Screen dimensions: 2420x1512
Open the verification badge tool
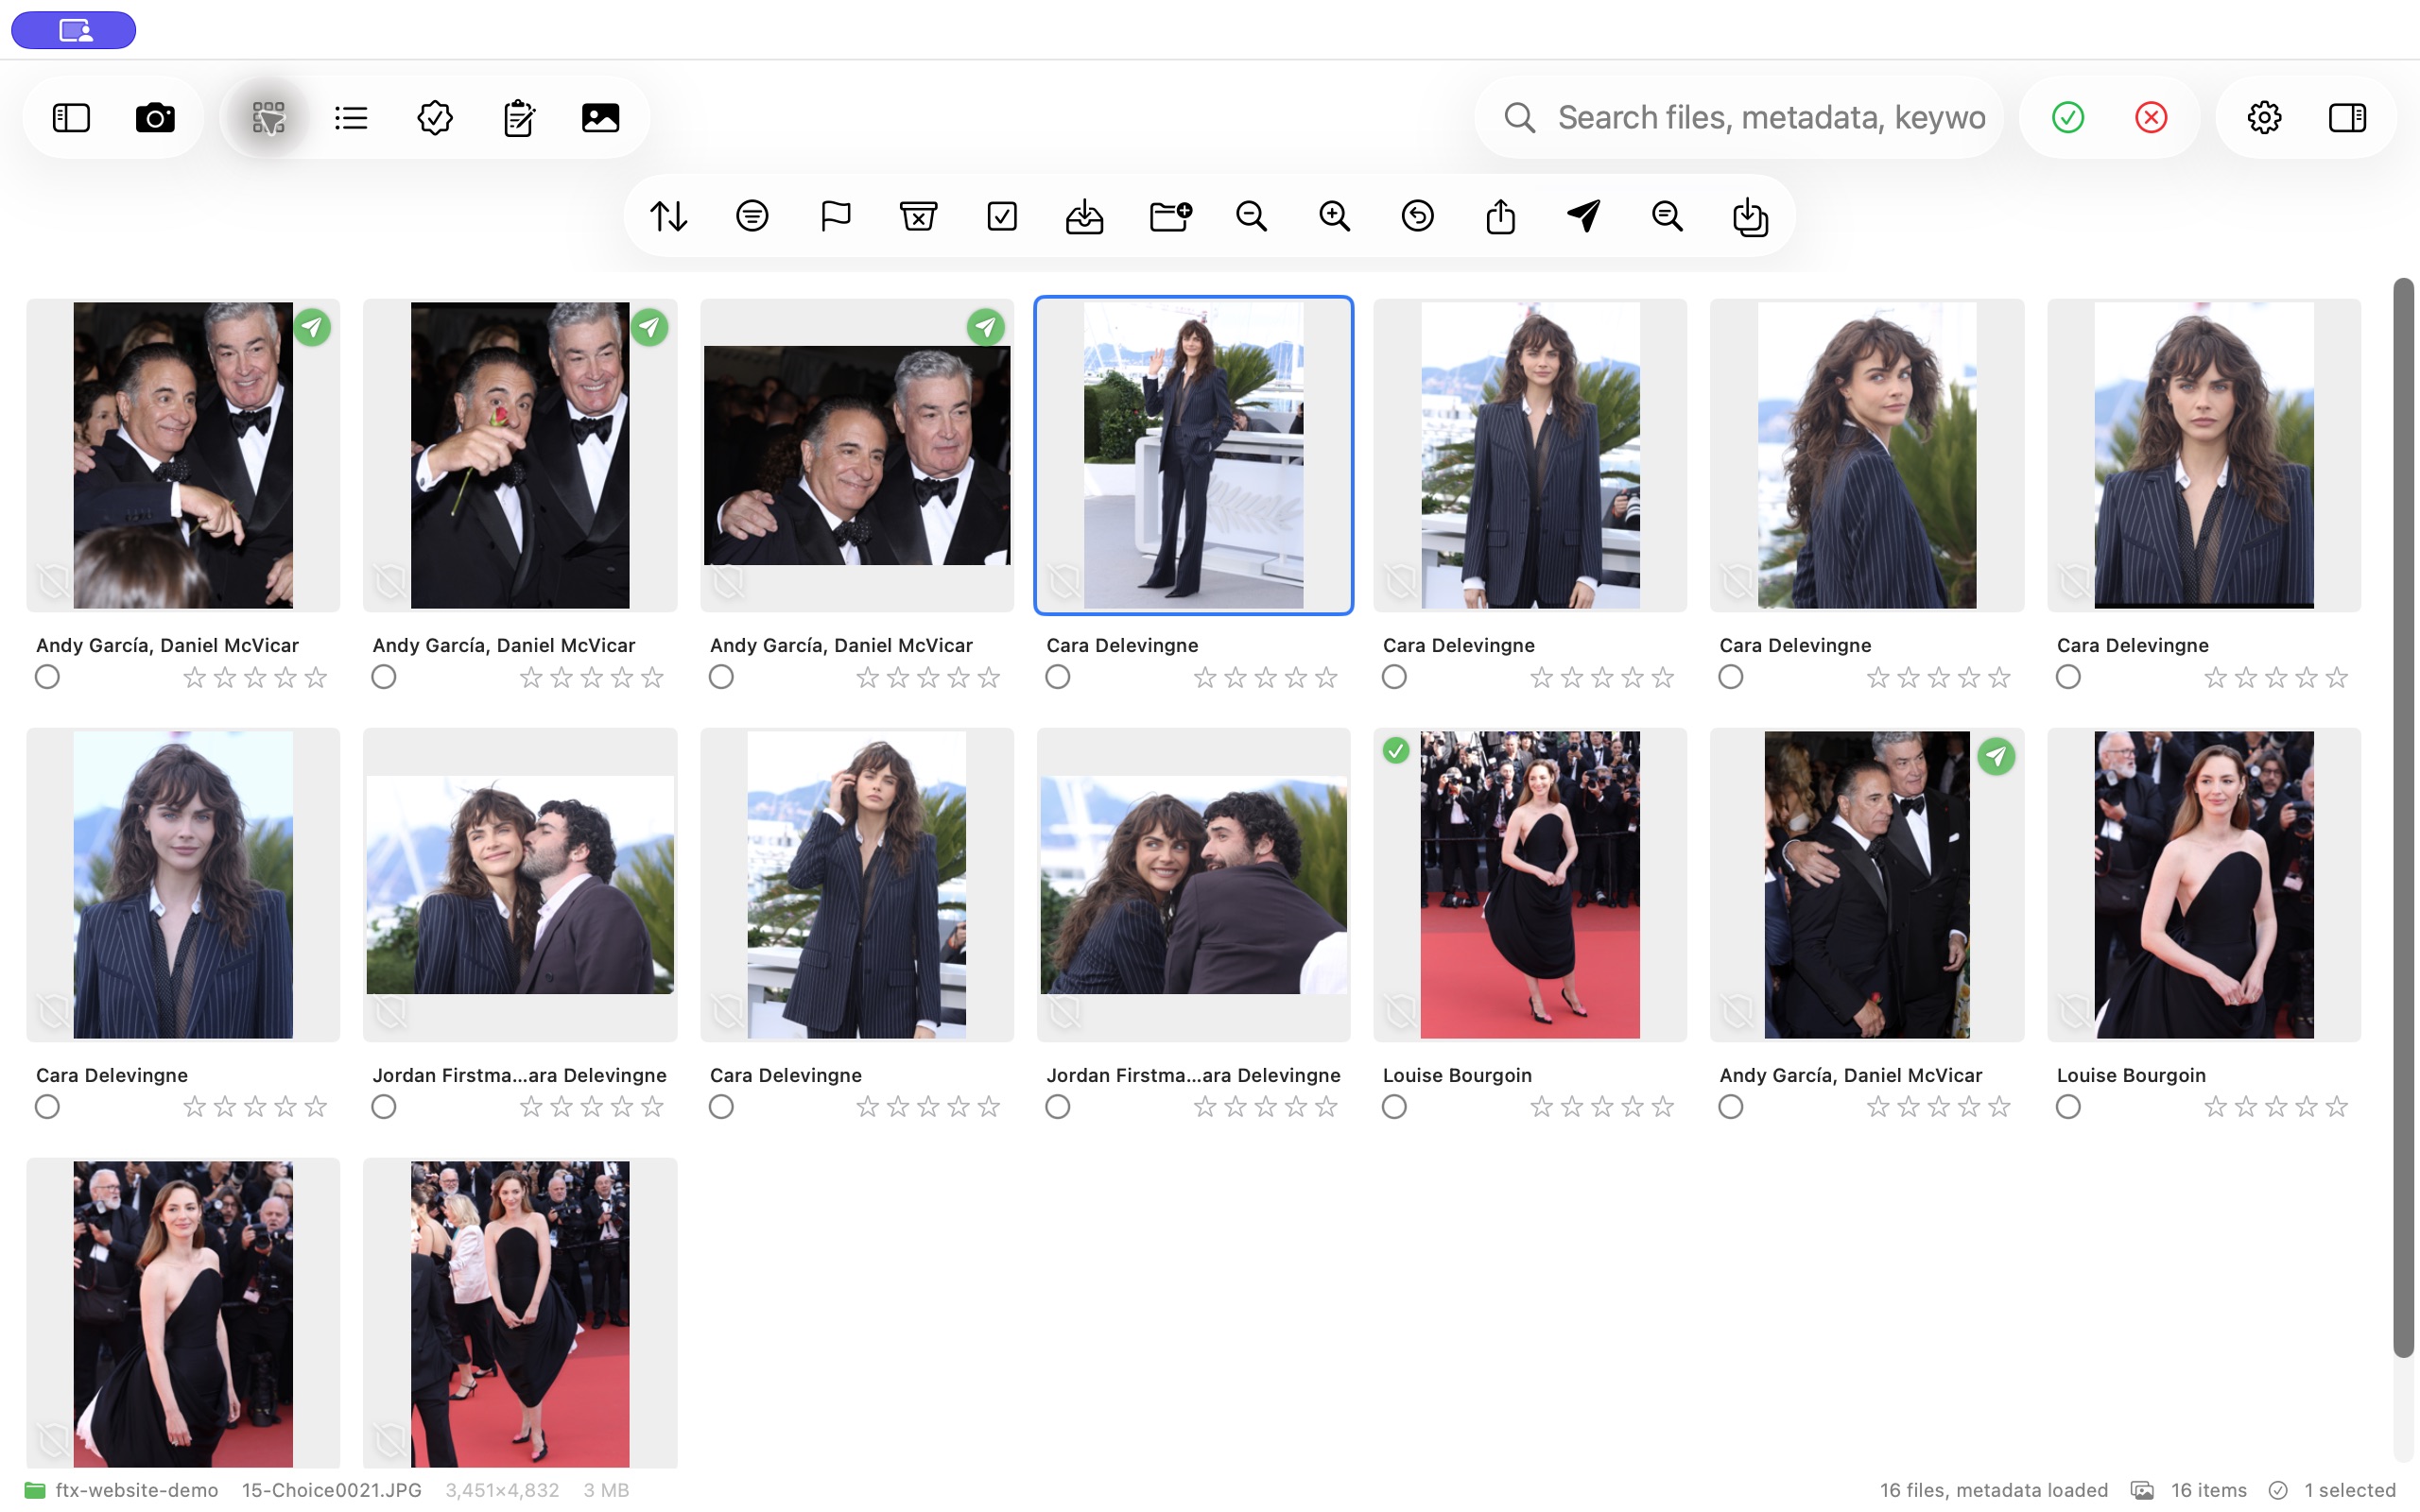tap(435, 118)
